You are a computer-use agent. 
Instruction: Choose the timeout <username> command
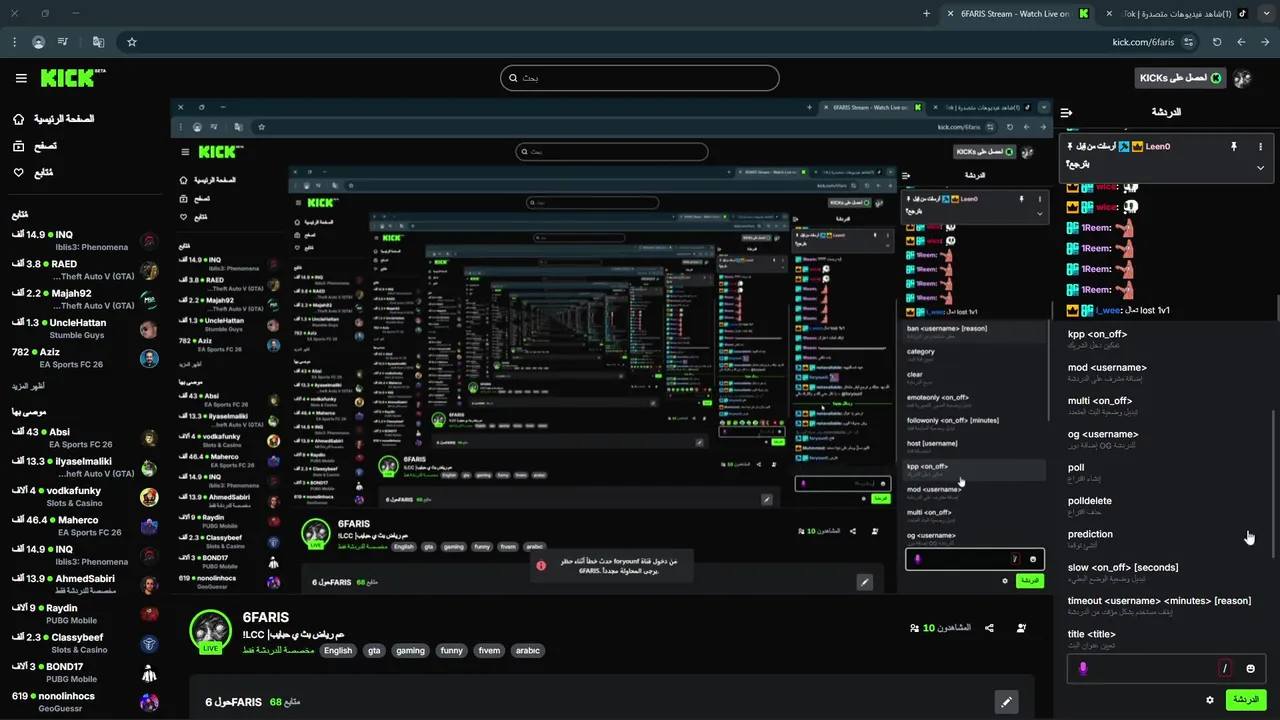tap(1166, 605)
